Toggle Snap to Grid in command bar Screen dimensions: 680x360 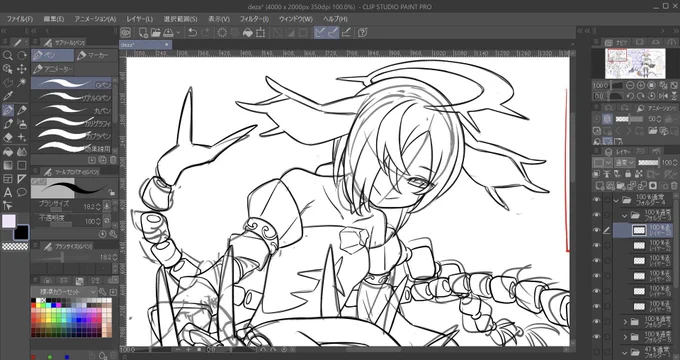tap(346, 33)
